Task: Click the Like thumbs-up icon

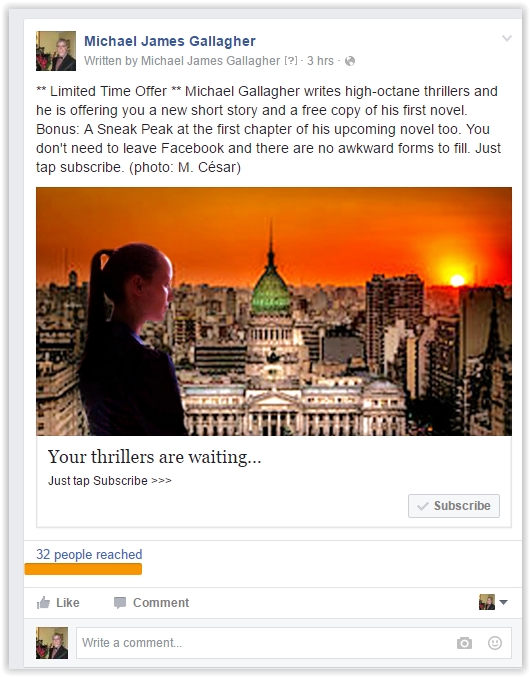Action: point(43,602)
